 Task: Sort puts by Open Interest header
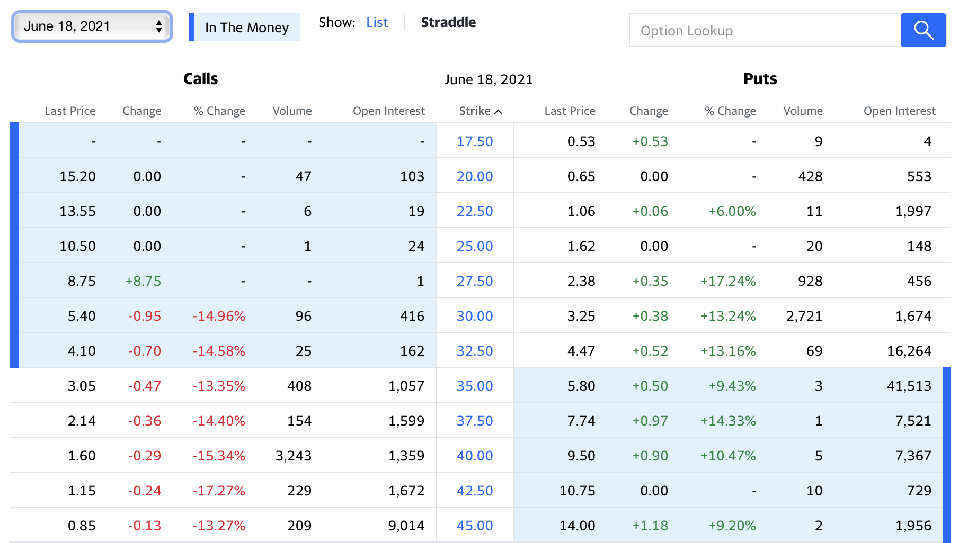(x=900, y=111)
